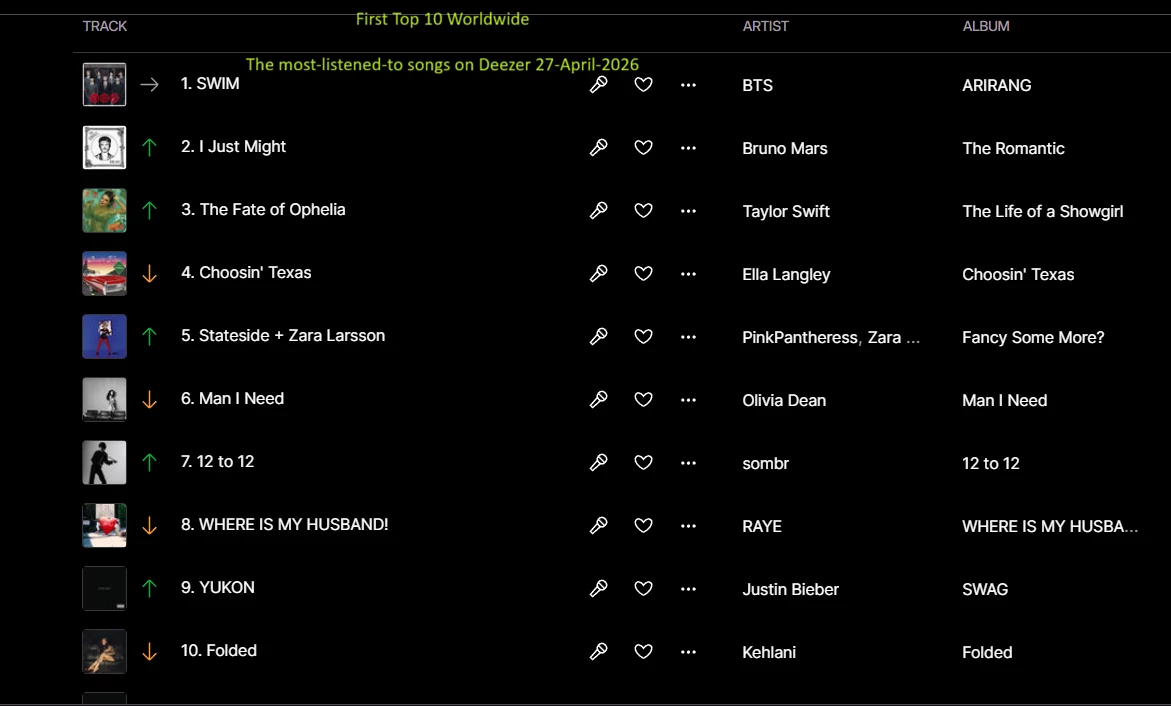Expand options menu for YUKON track
The image size is (1171, 706).
[688, 589]
